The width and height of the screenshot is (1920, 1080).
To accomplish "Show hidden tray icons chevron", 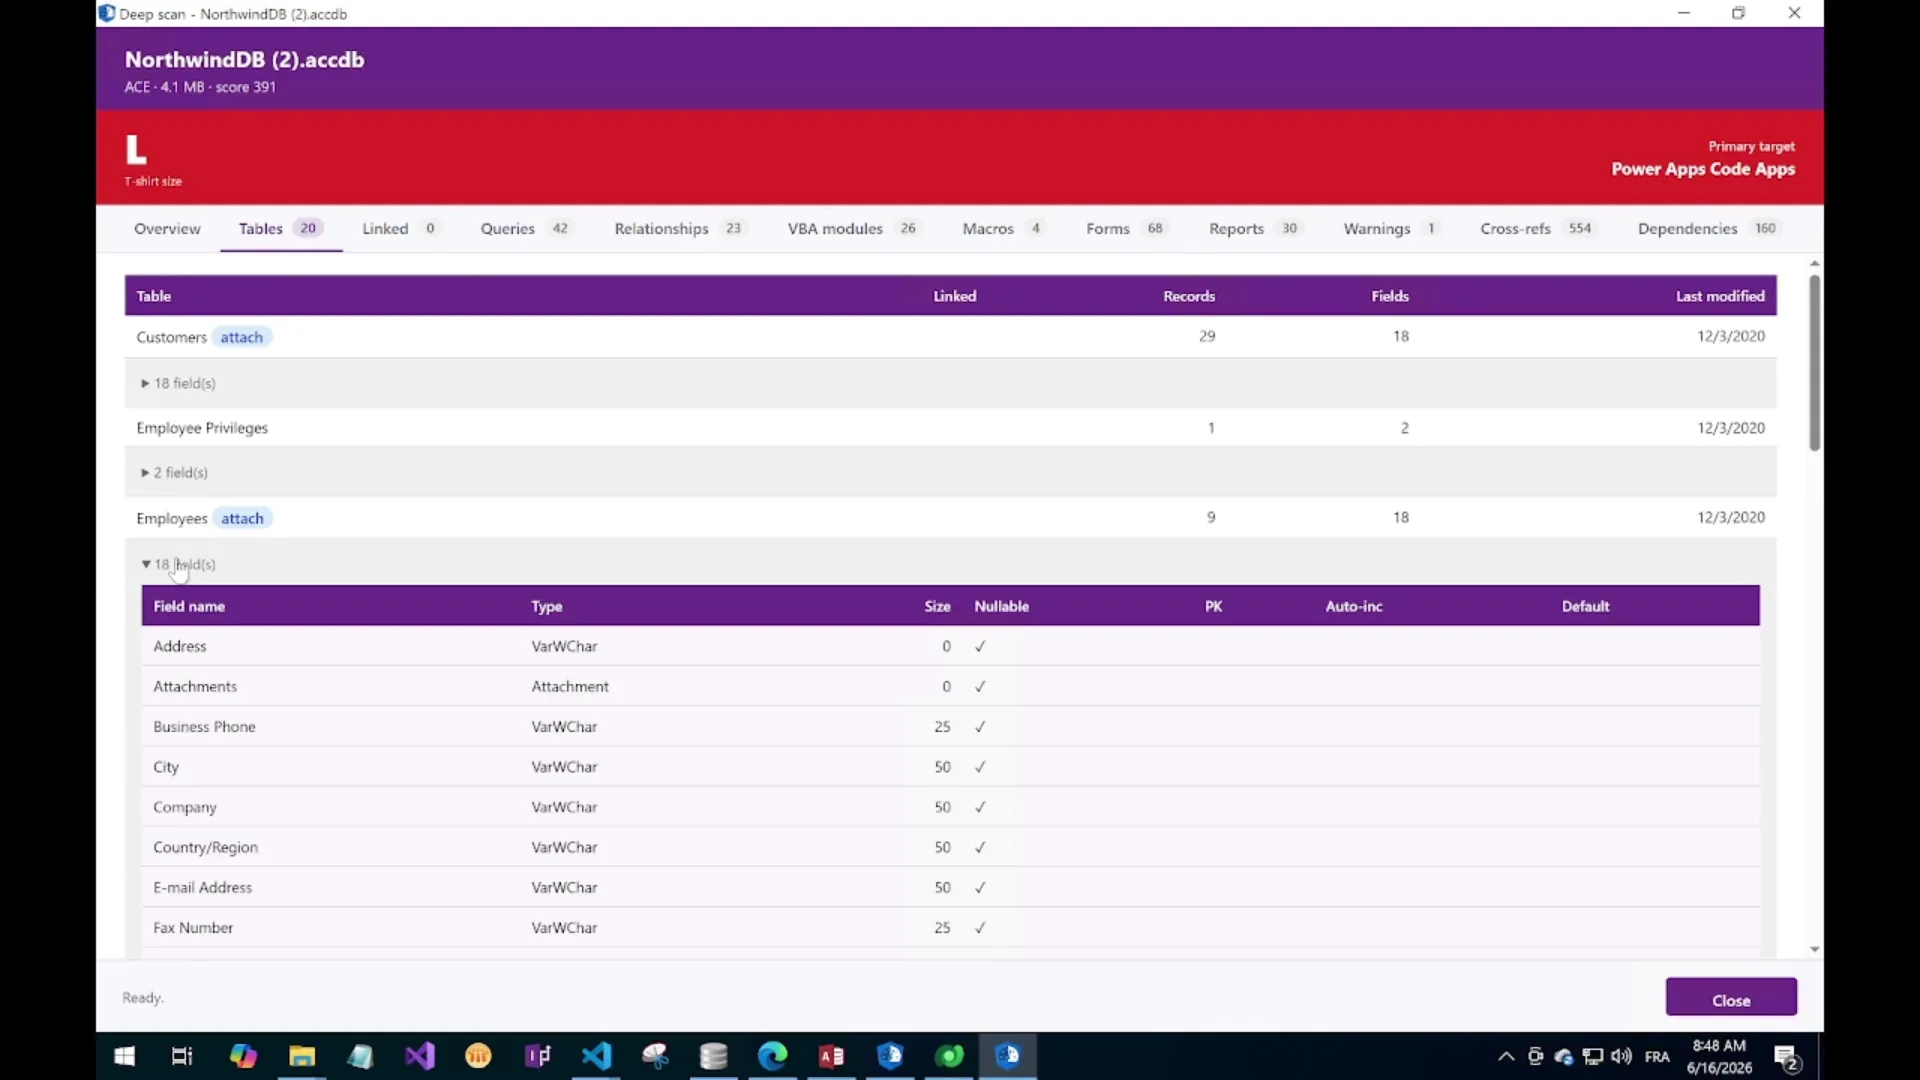I will 1505,1057.
